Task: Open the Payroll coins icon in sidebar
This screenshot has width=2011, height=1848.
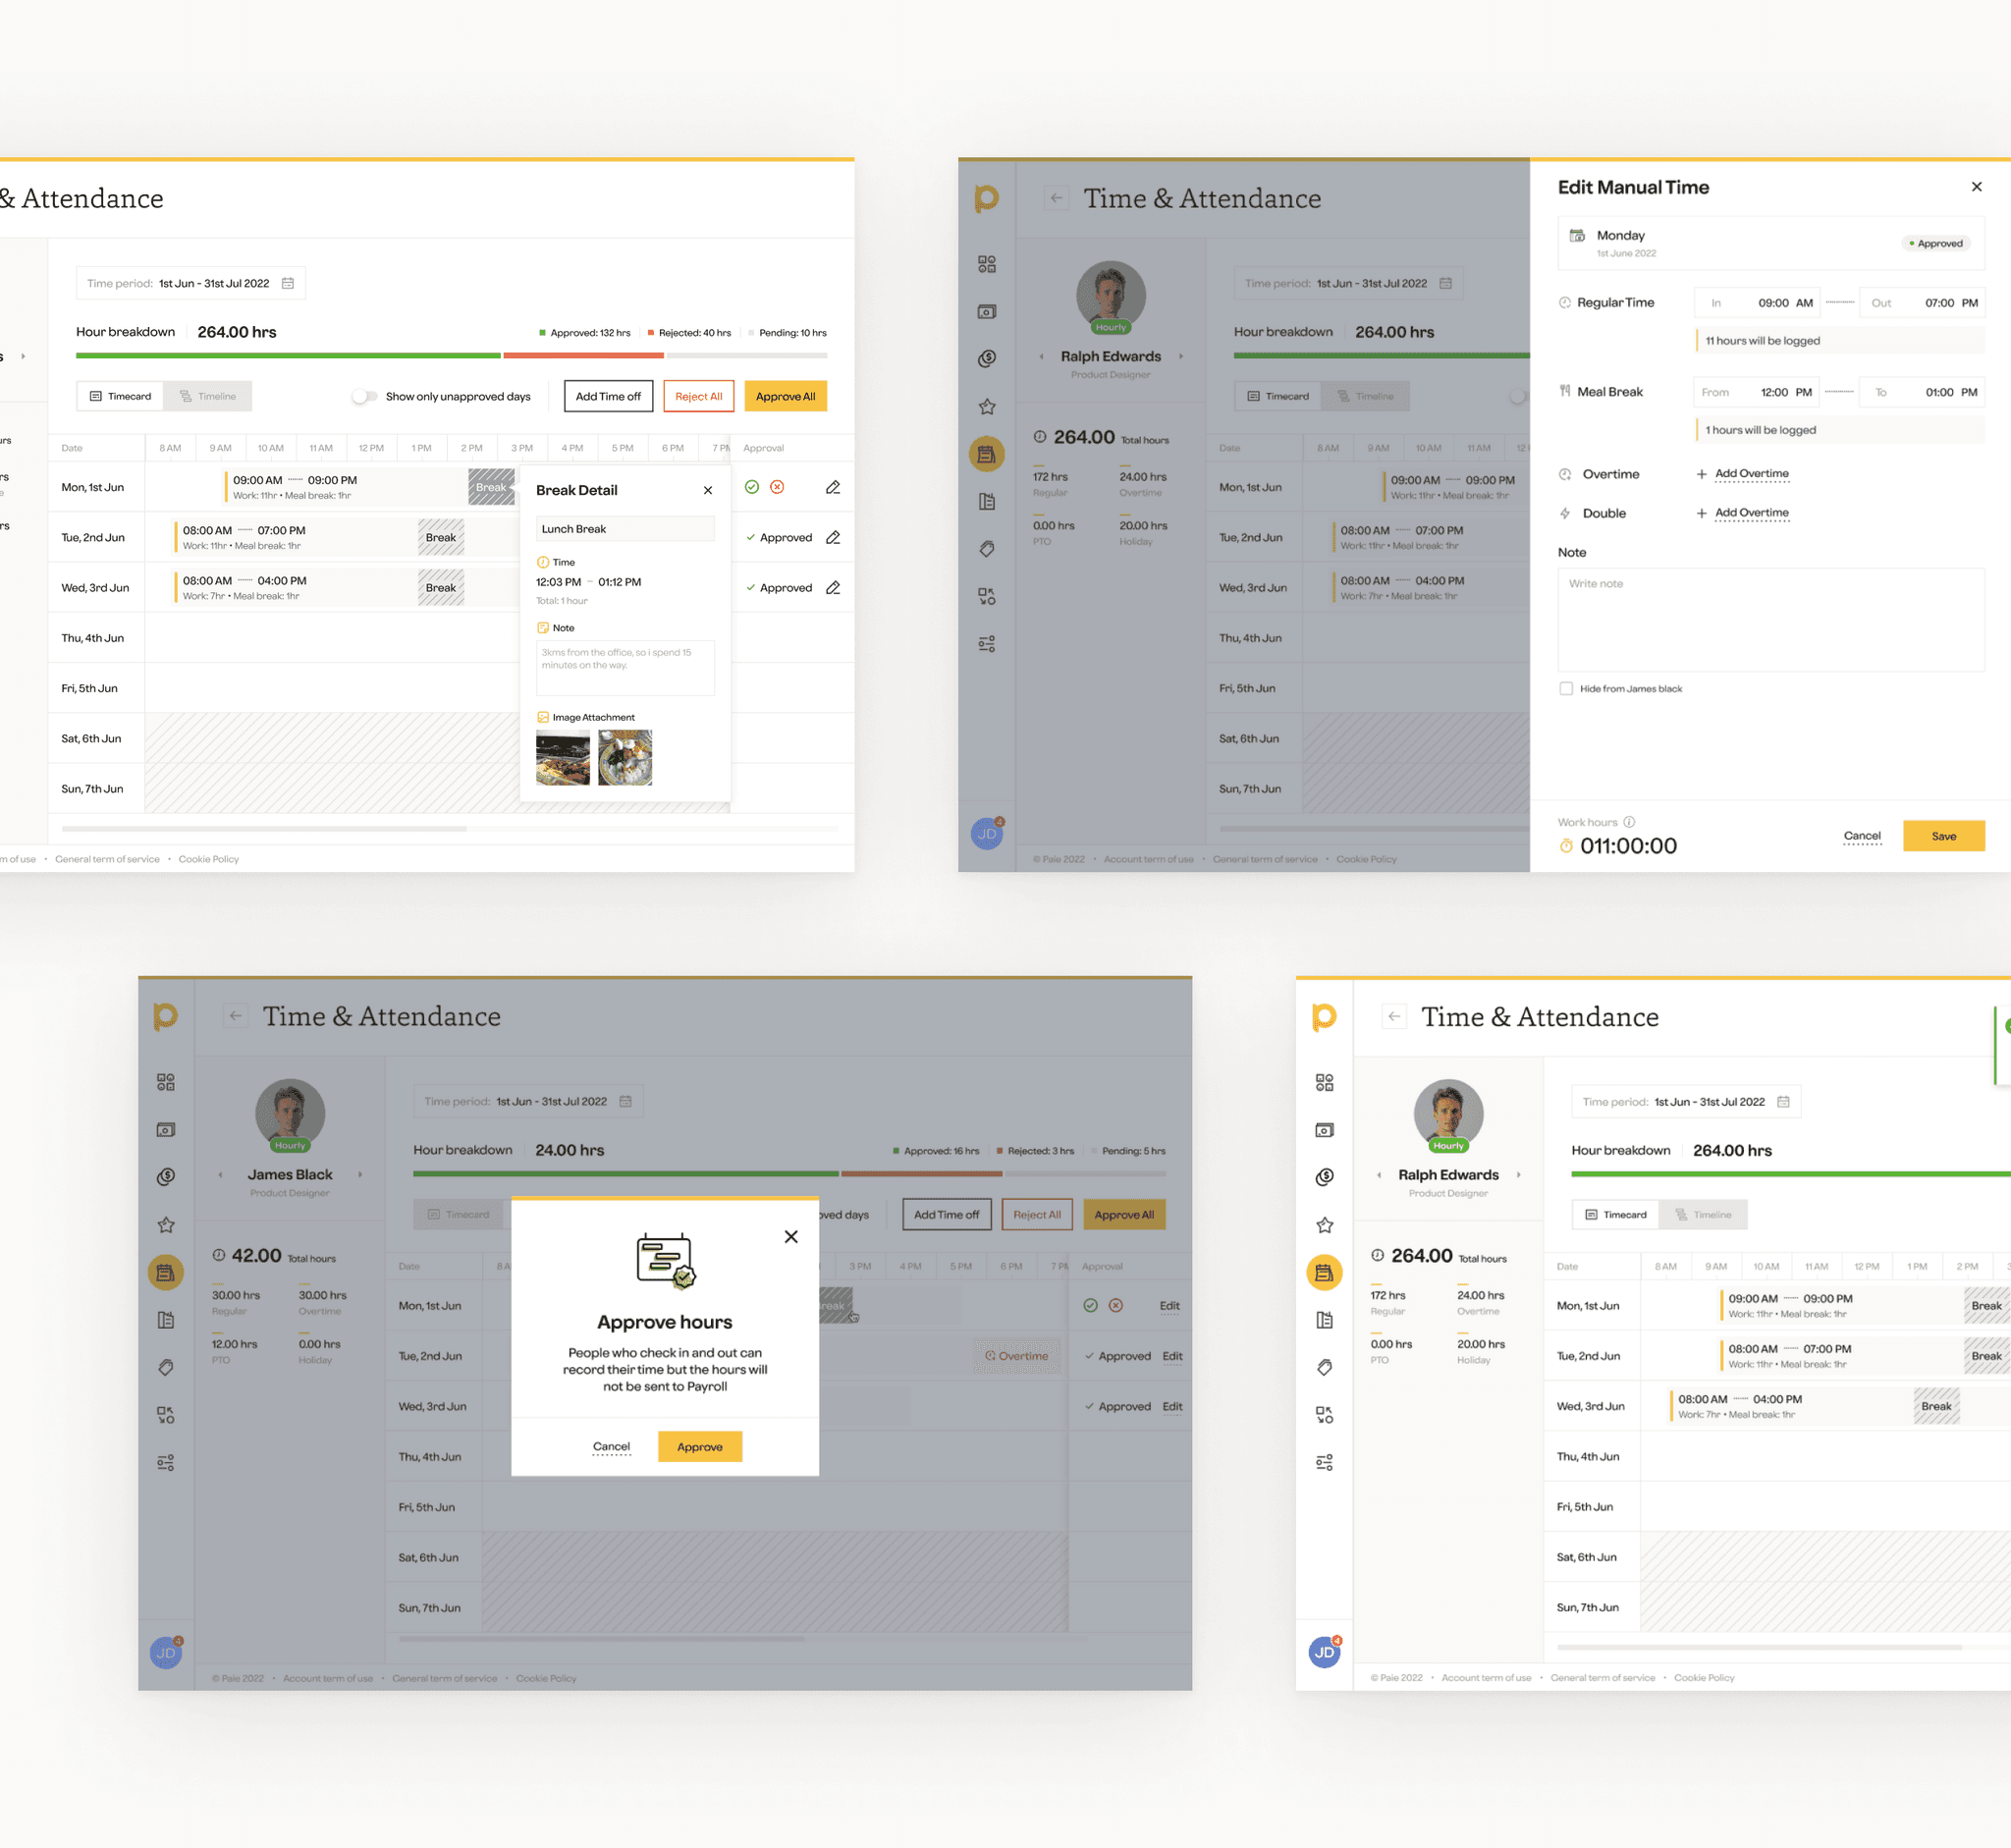Action: pos(988,357)
